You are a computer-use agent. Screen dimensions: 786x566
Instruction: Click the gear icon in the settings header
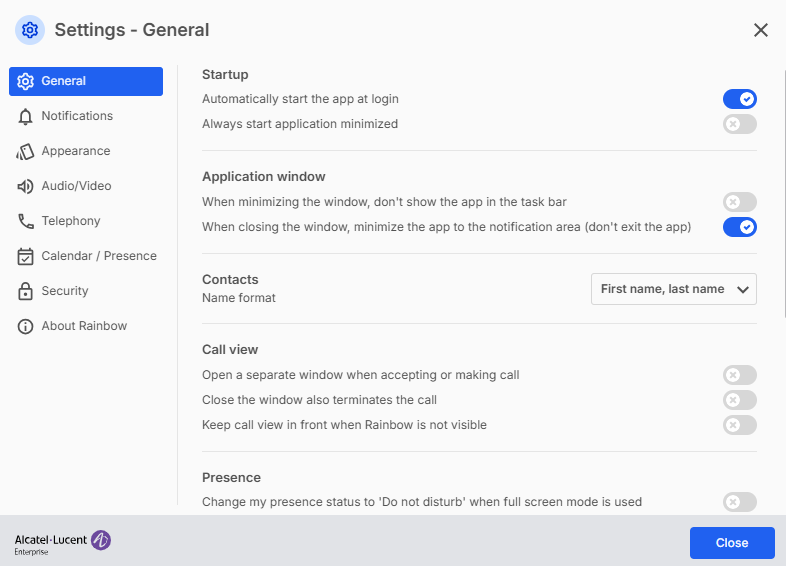tap(30, 30)
